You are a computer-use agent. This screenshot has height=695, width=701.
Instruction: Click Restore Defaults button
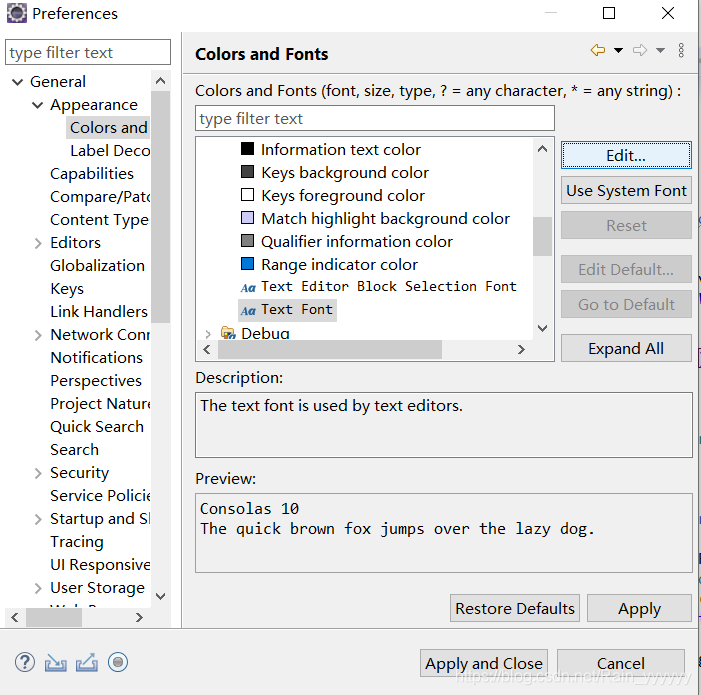[515, 608]
